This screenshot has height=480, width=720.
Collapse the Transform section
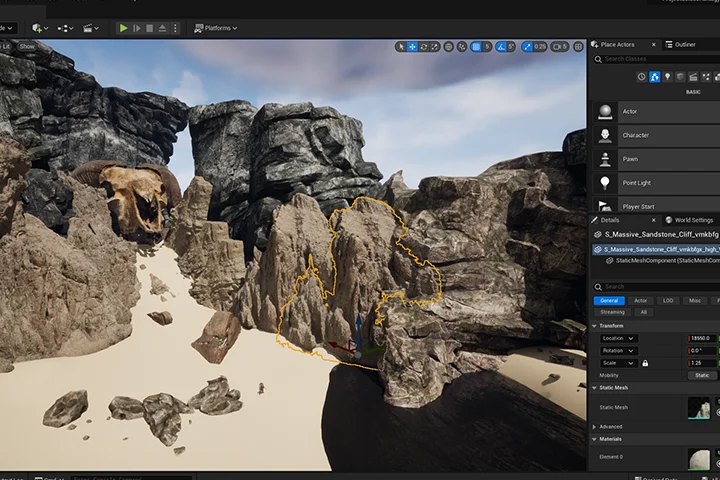tap(594, 326)
